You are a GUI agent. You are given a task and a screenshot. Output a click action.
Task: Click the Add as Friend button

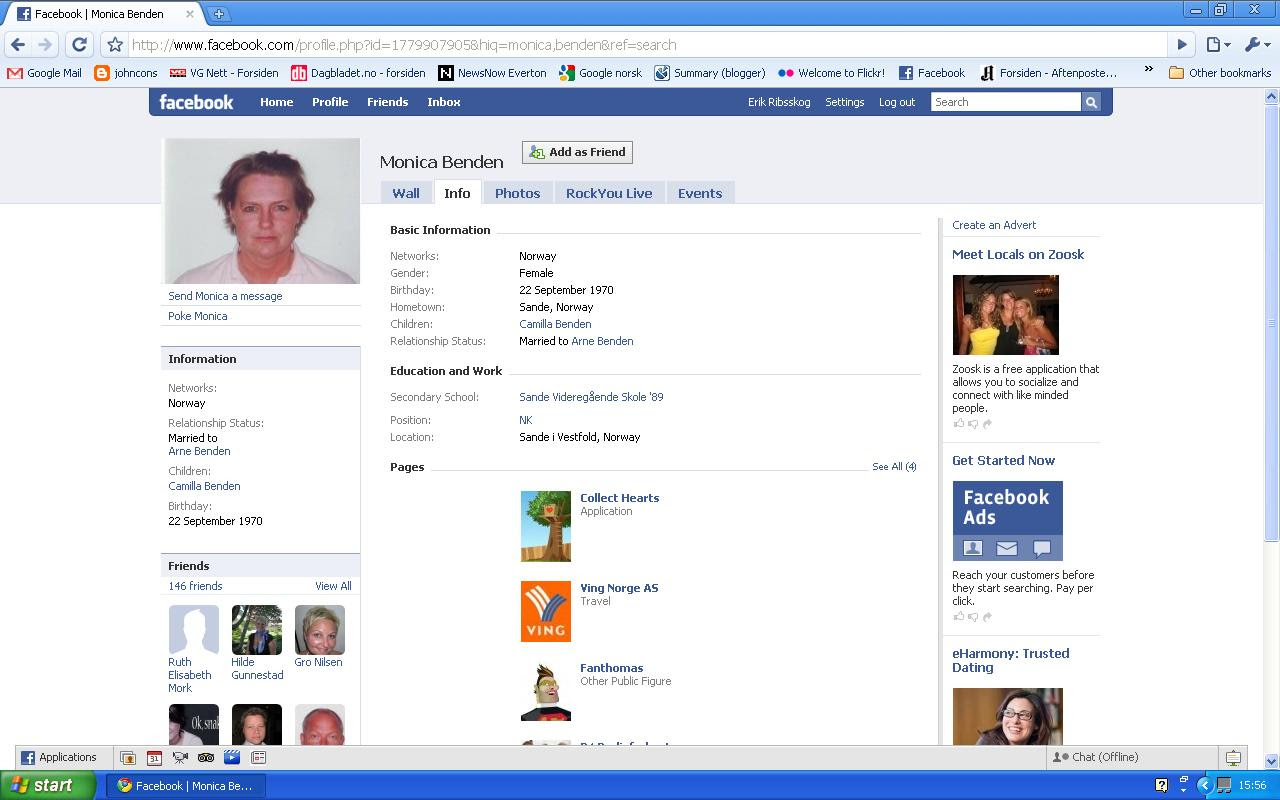(577, 152)
